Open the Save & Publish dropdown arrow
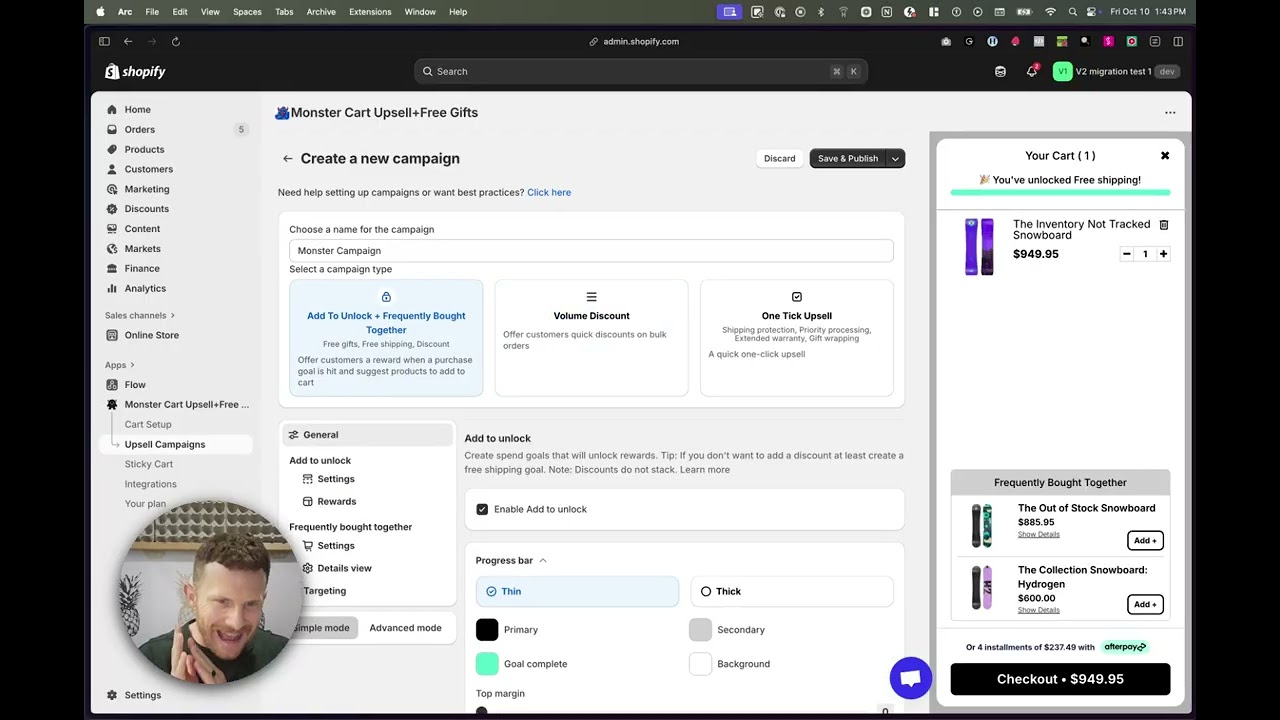Viewport: 1280px width, 720px height. point(895,158)
